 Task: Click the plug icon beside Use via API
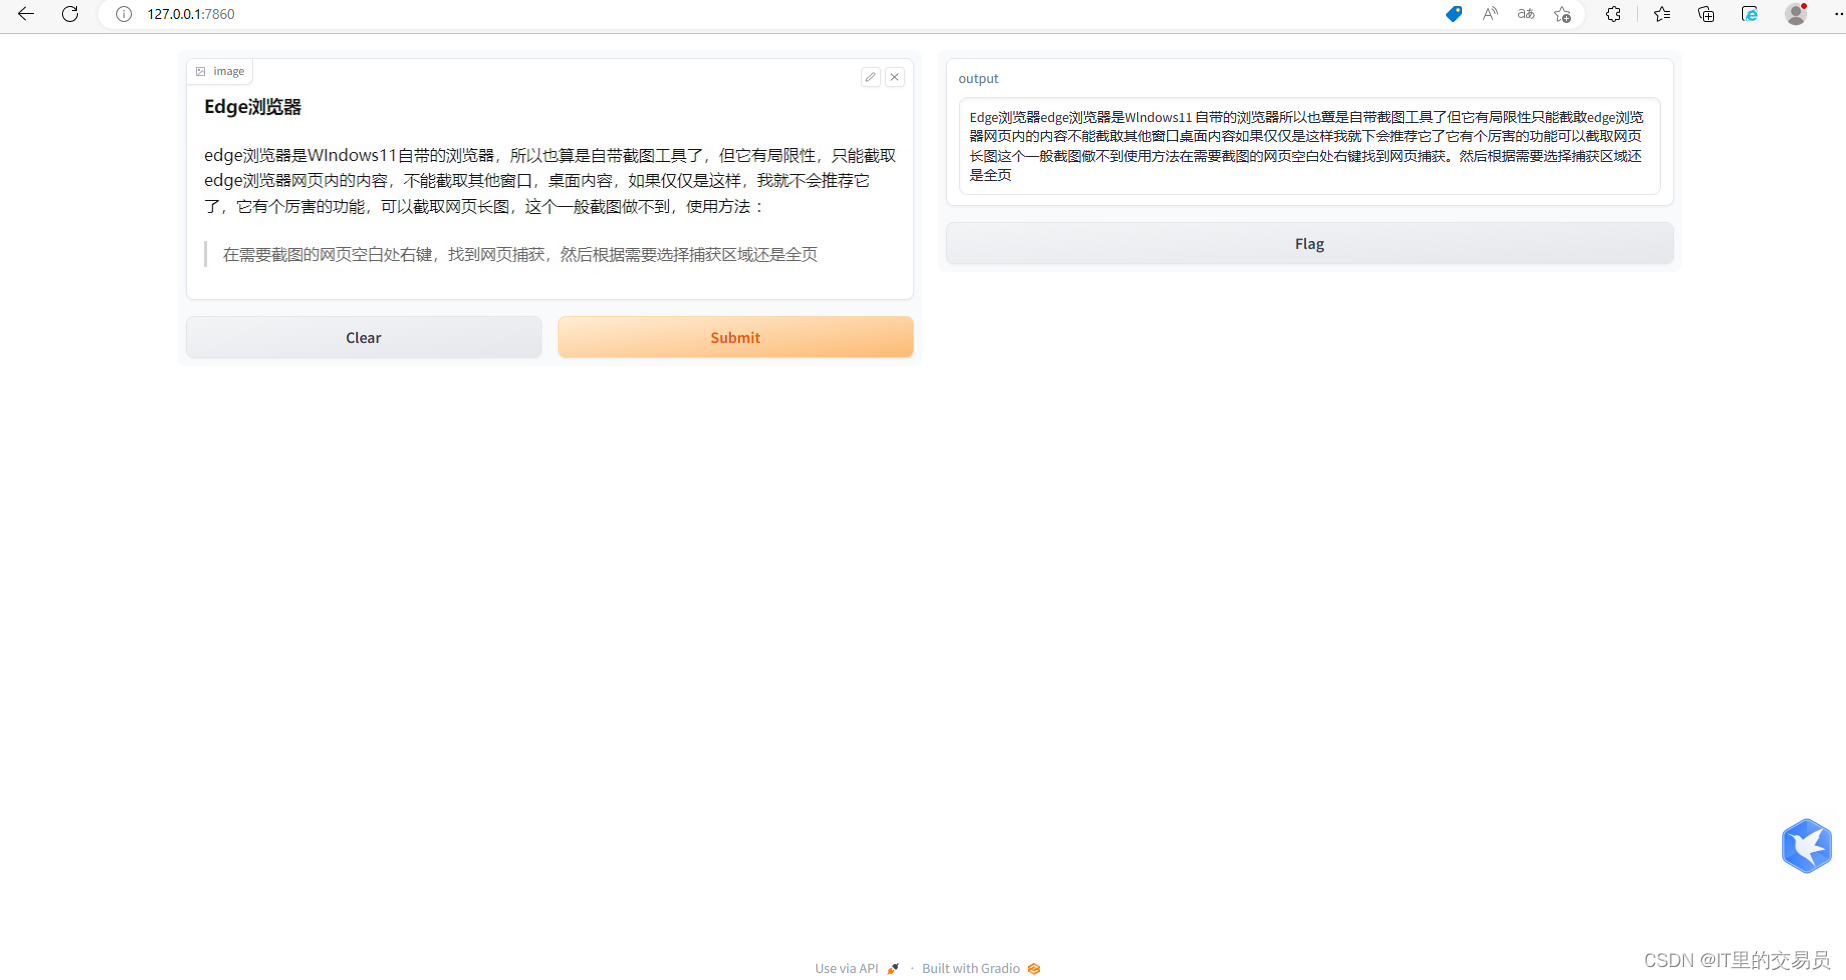(x=893, y=968)
